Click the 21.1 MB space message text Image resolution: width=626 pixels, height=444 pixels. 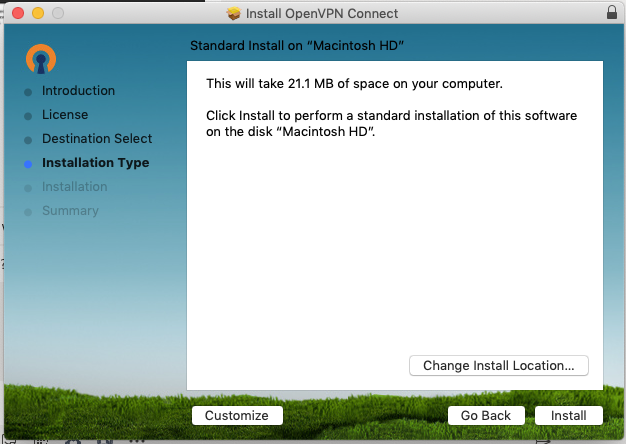point(354,83)
